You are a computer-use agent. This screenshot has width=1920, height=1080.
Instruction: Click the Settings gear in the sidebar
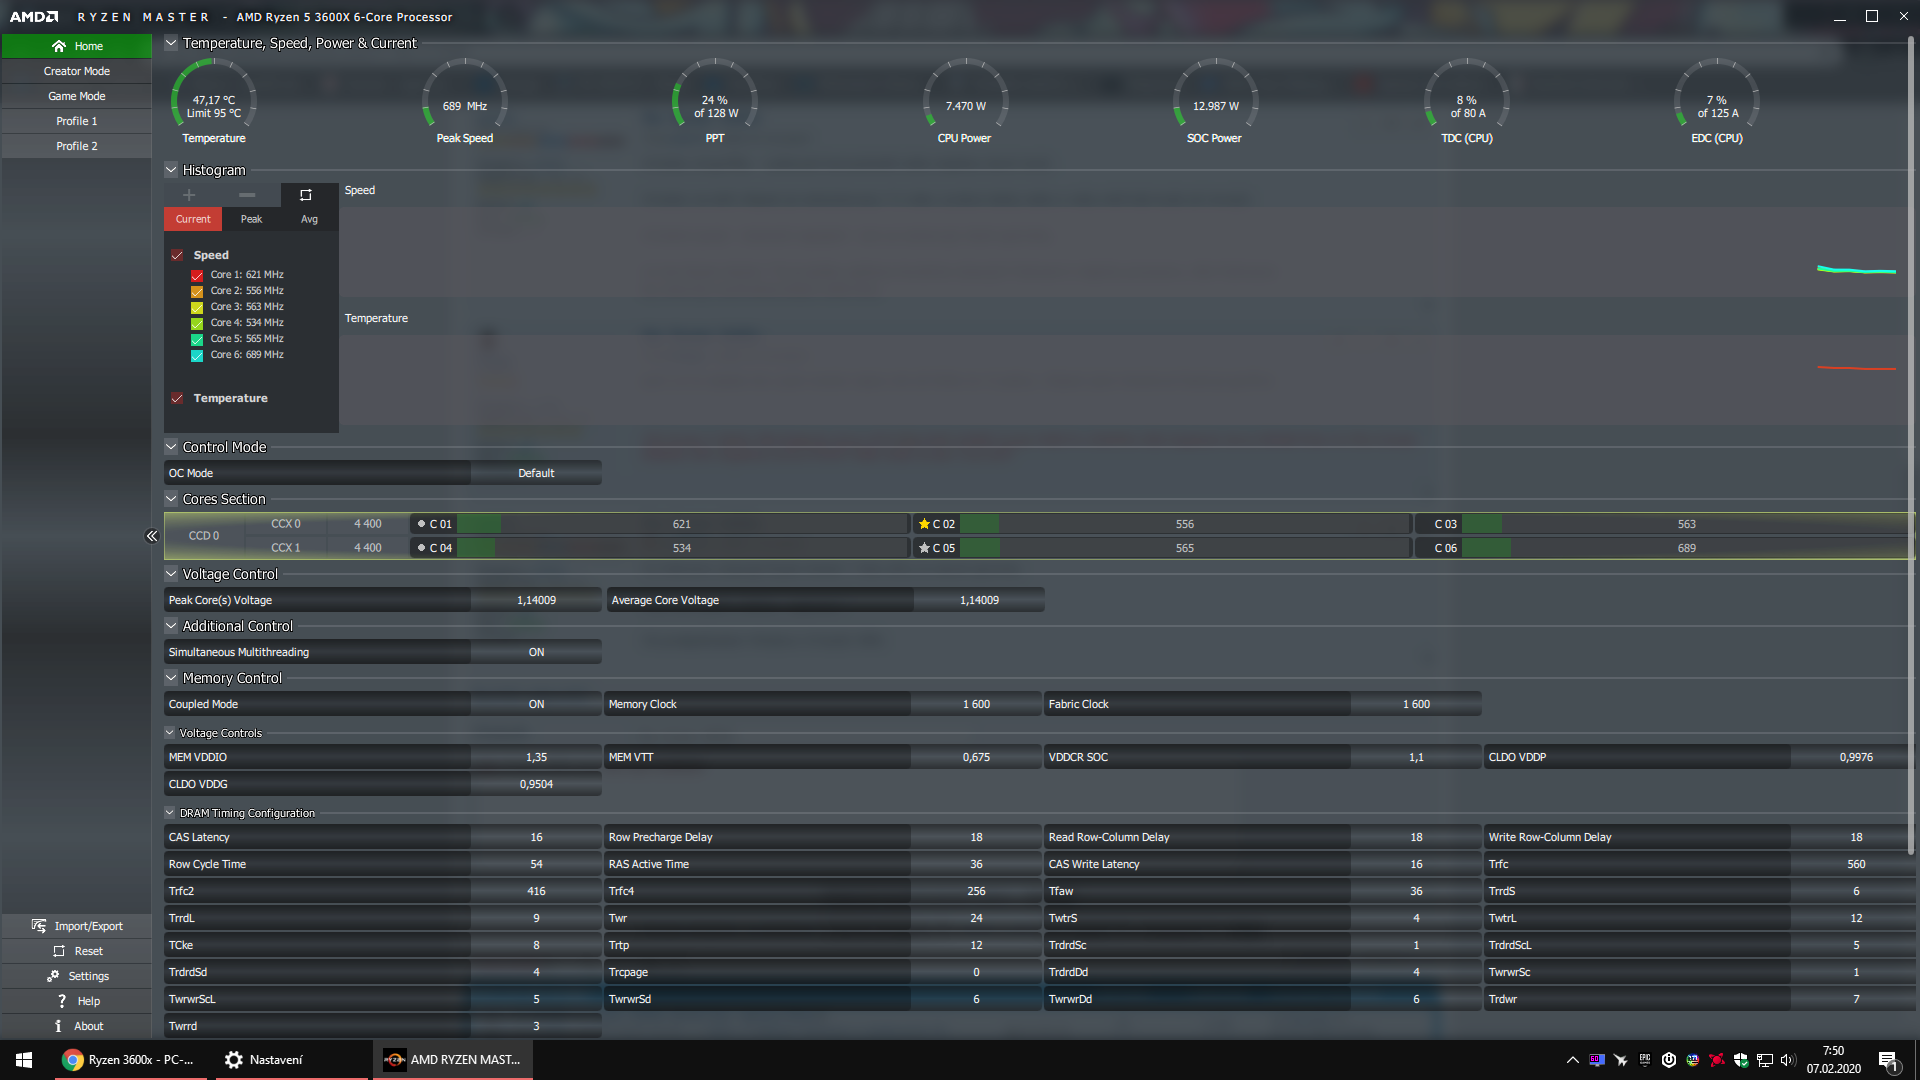pyautogui.click(x=54, y=976)
